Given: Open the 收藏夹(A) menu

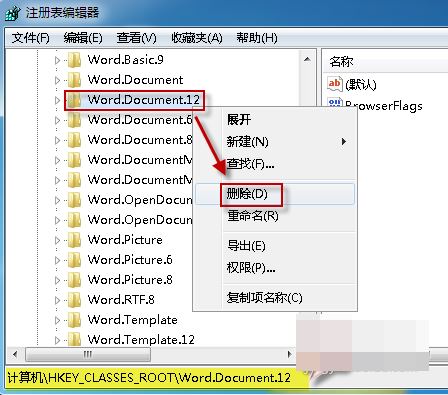Looking at the screenshot, I should (x=197, y=38).
